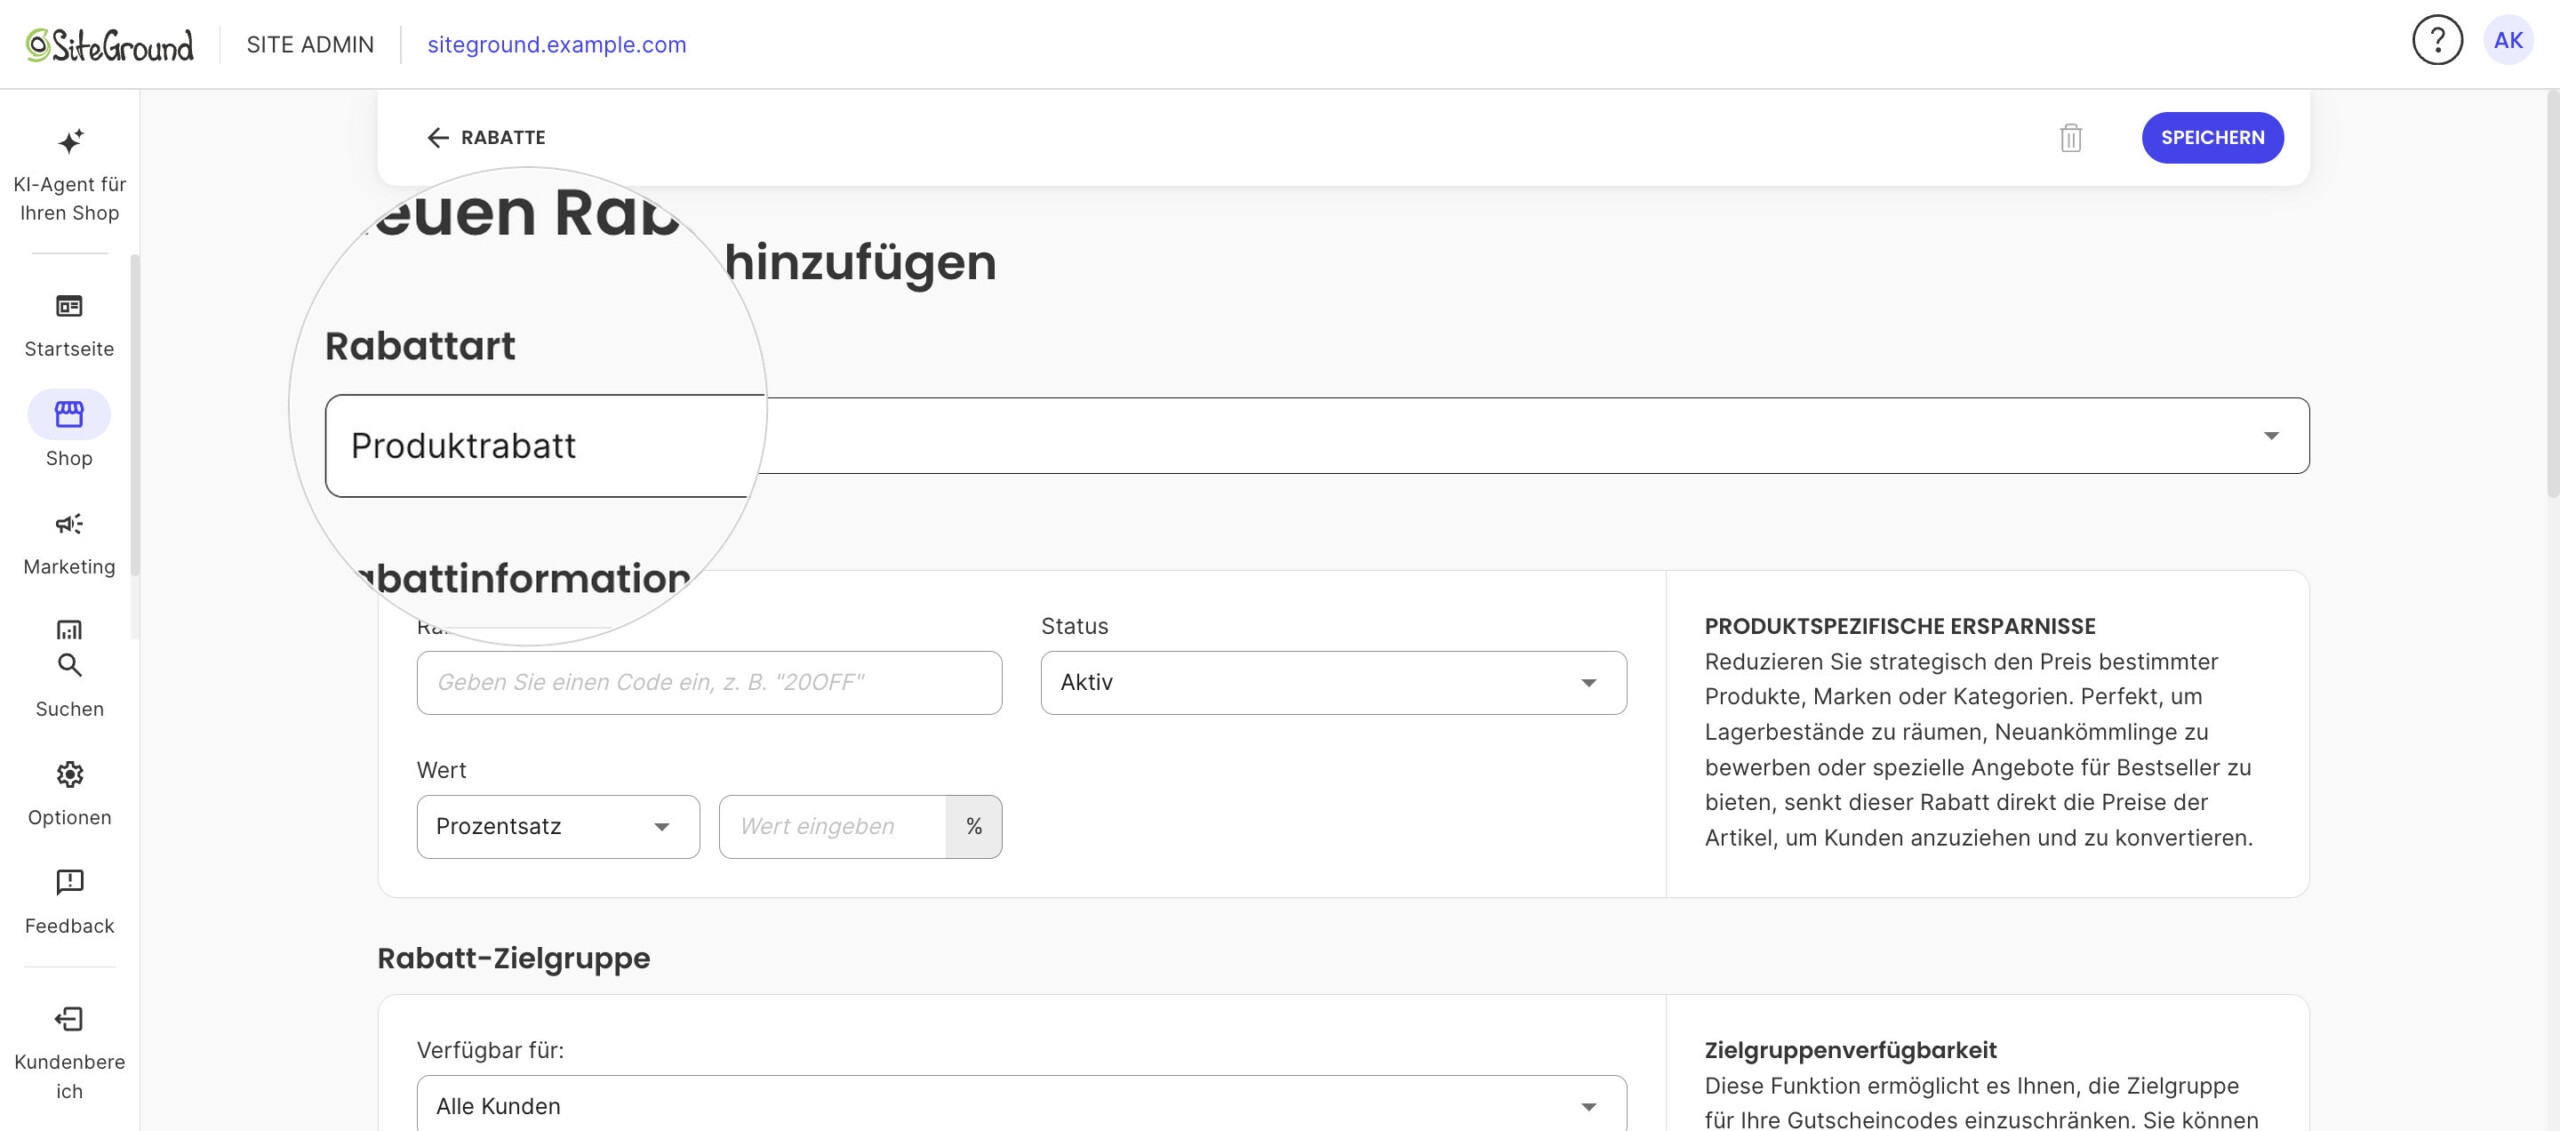Viewport: 2560px width, 1131px height.
Task: Click the SiteGround logo
Action: click(109, 45)
